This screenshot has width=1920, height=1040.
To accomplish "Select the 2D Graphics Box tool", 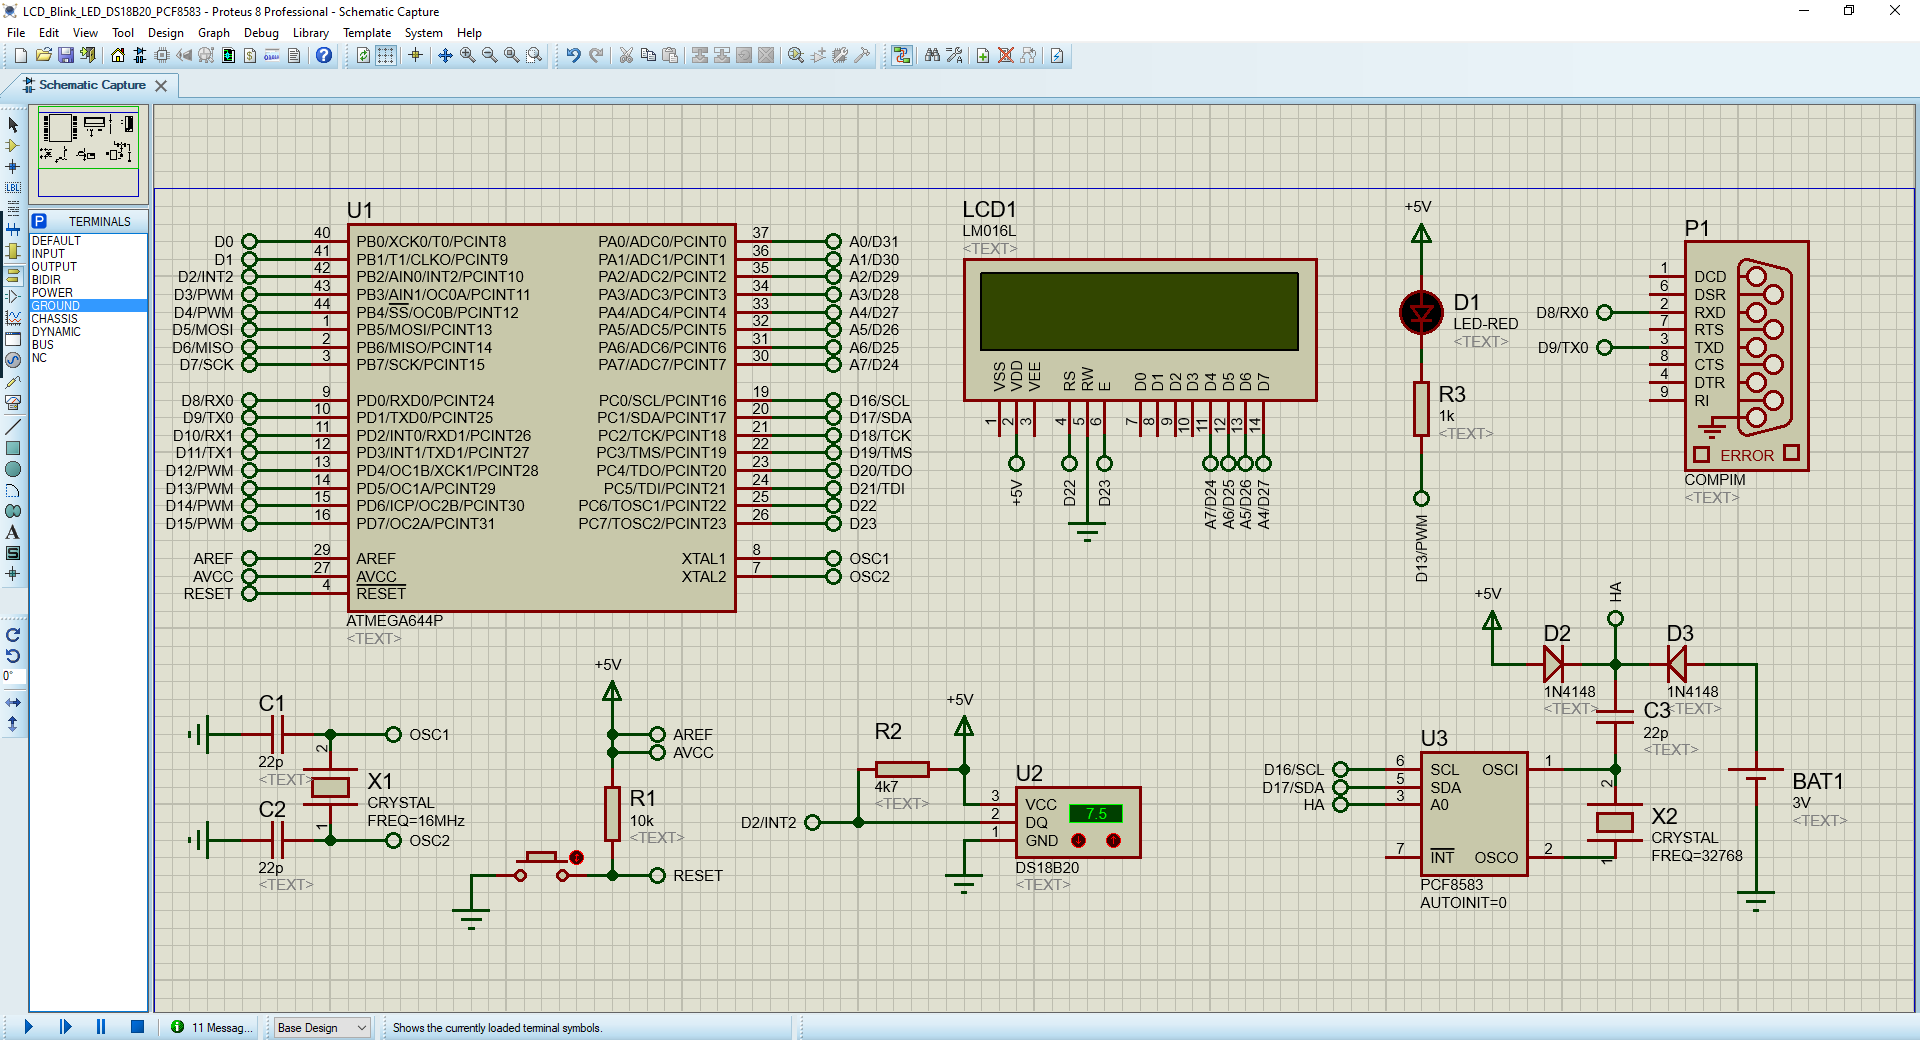I will (x=13, y=448).
